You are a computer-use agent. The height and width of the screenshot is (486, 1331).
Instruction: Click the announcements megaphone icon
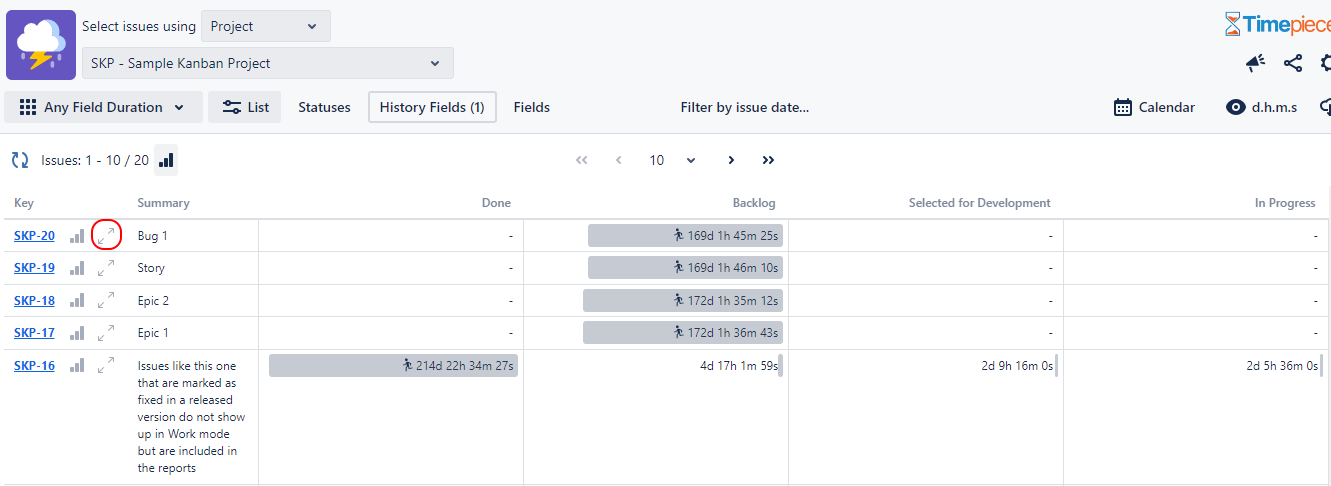point(1255,63)
